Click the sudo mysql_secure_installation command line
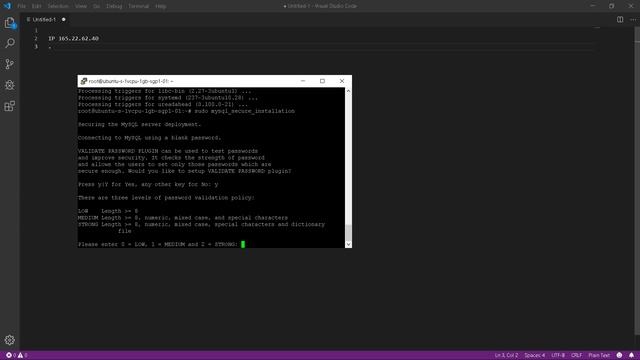 (186, 111)
